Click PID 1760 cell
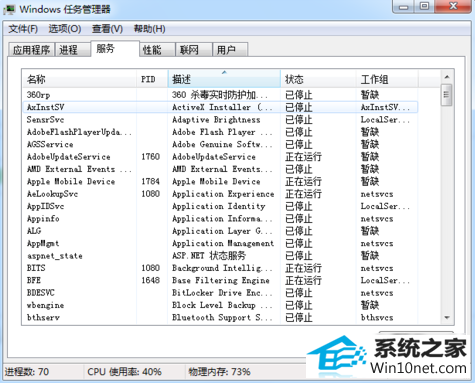475x383 pixels. tap(151, 157)
